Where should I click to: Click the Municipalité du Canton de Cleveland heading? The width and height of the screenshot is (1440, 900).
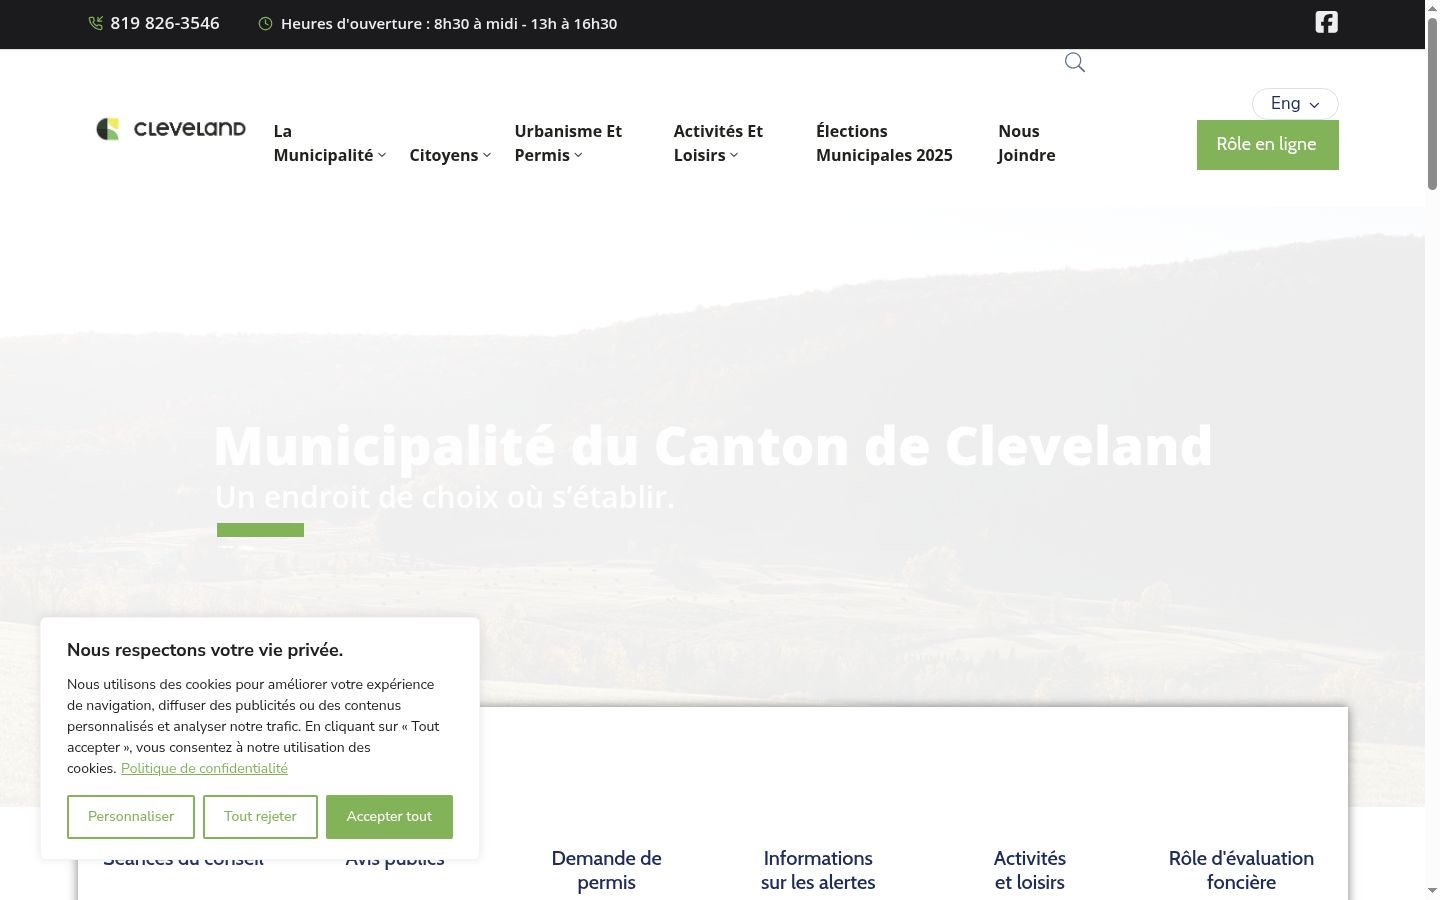[713, 446]
